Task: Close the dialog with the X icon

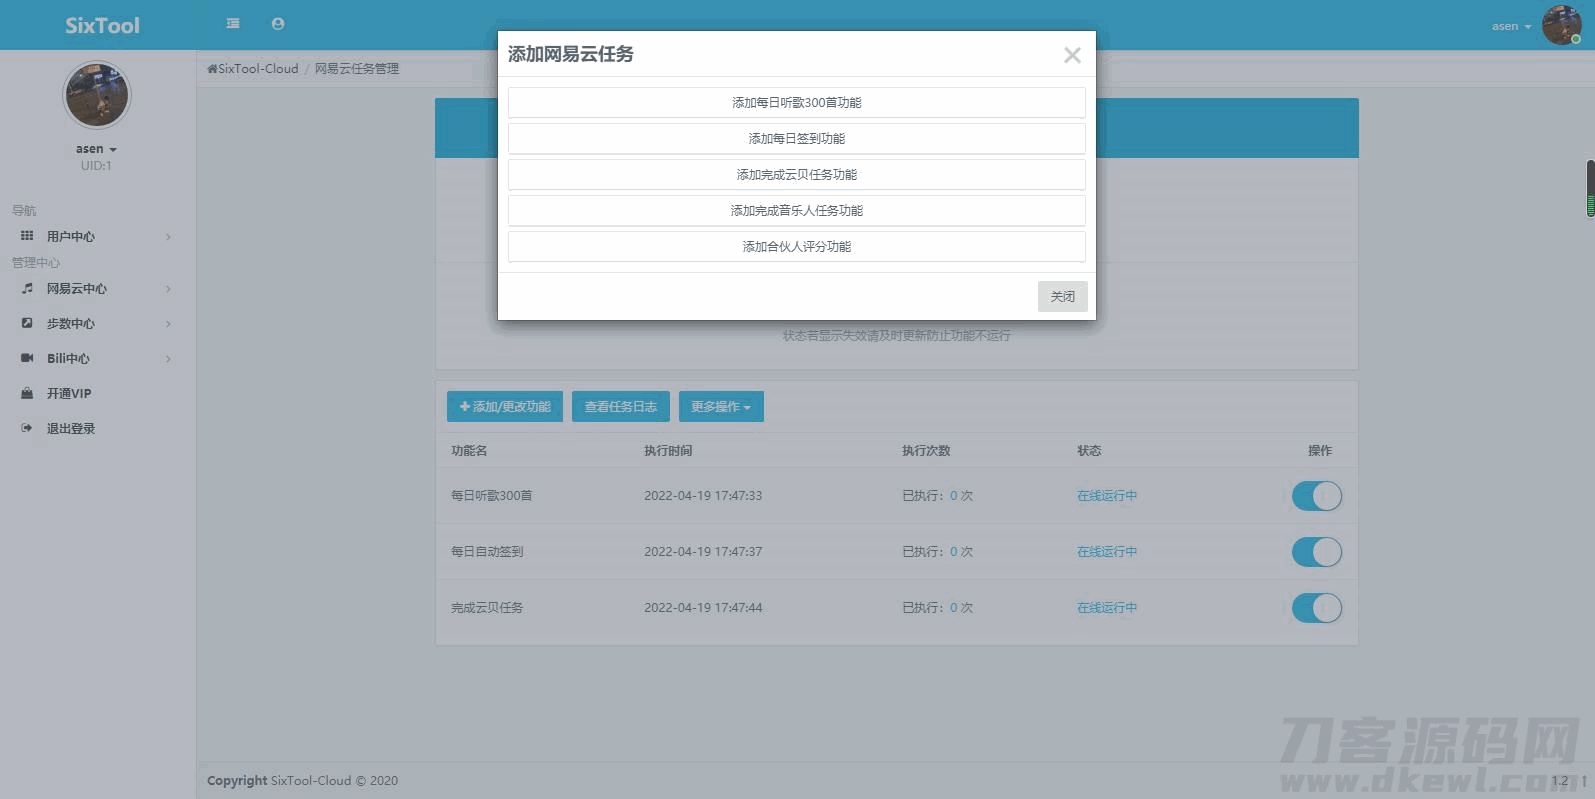Action: 1072,56
